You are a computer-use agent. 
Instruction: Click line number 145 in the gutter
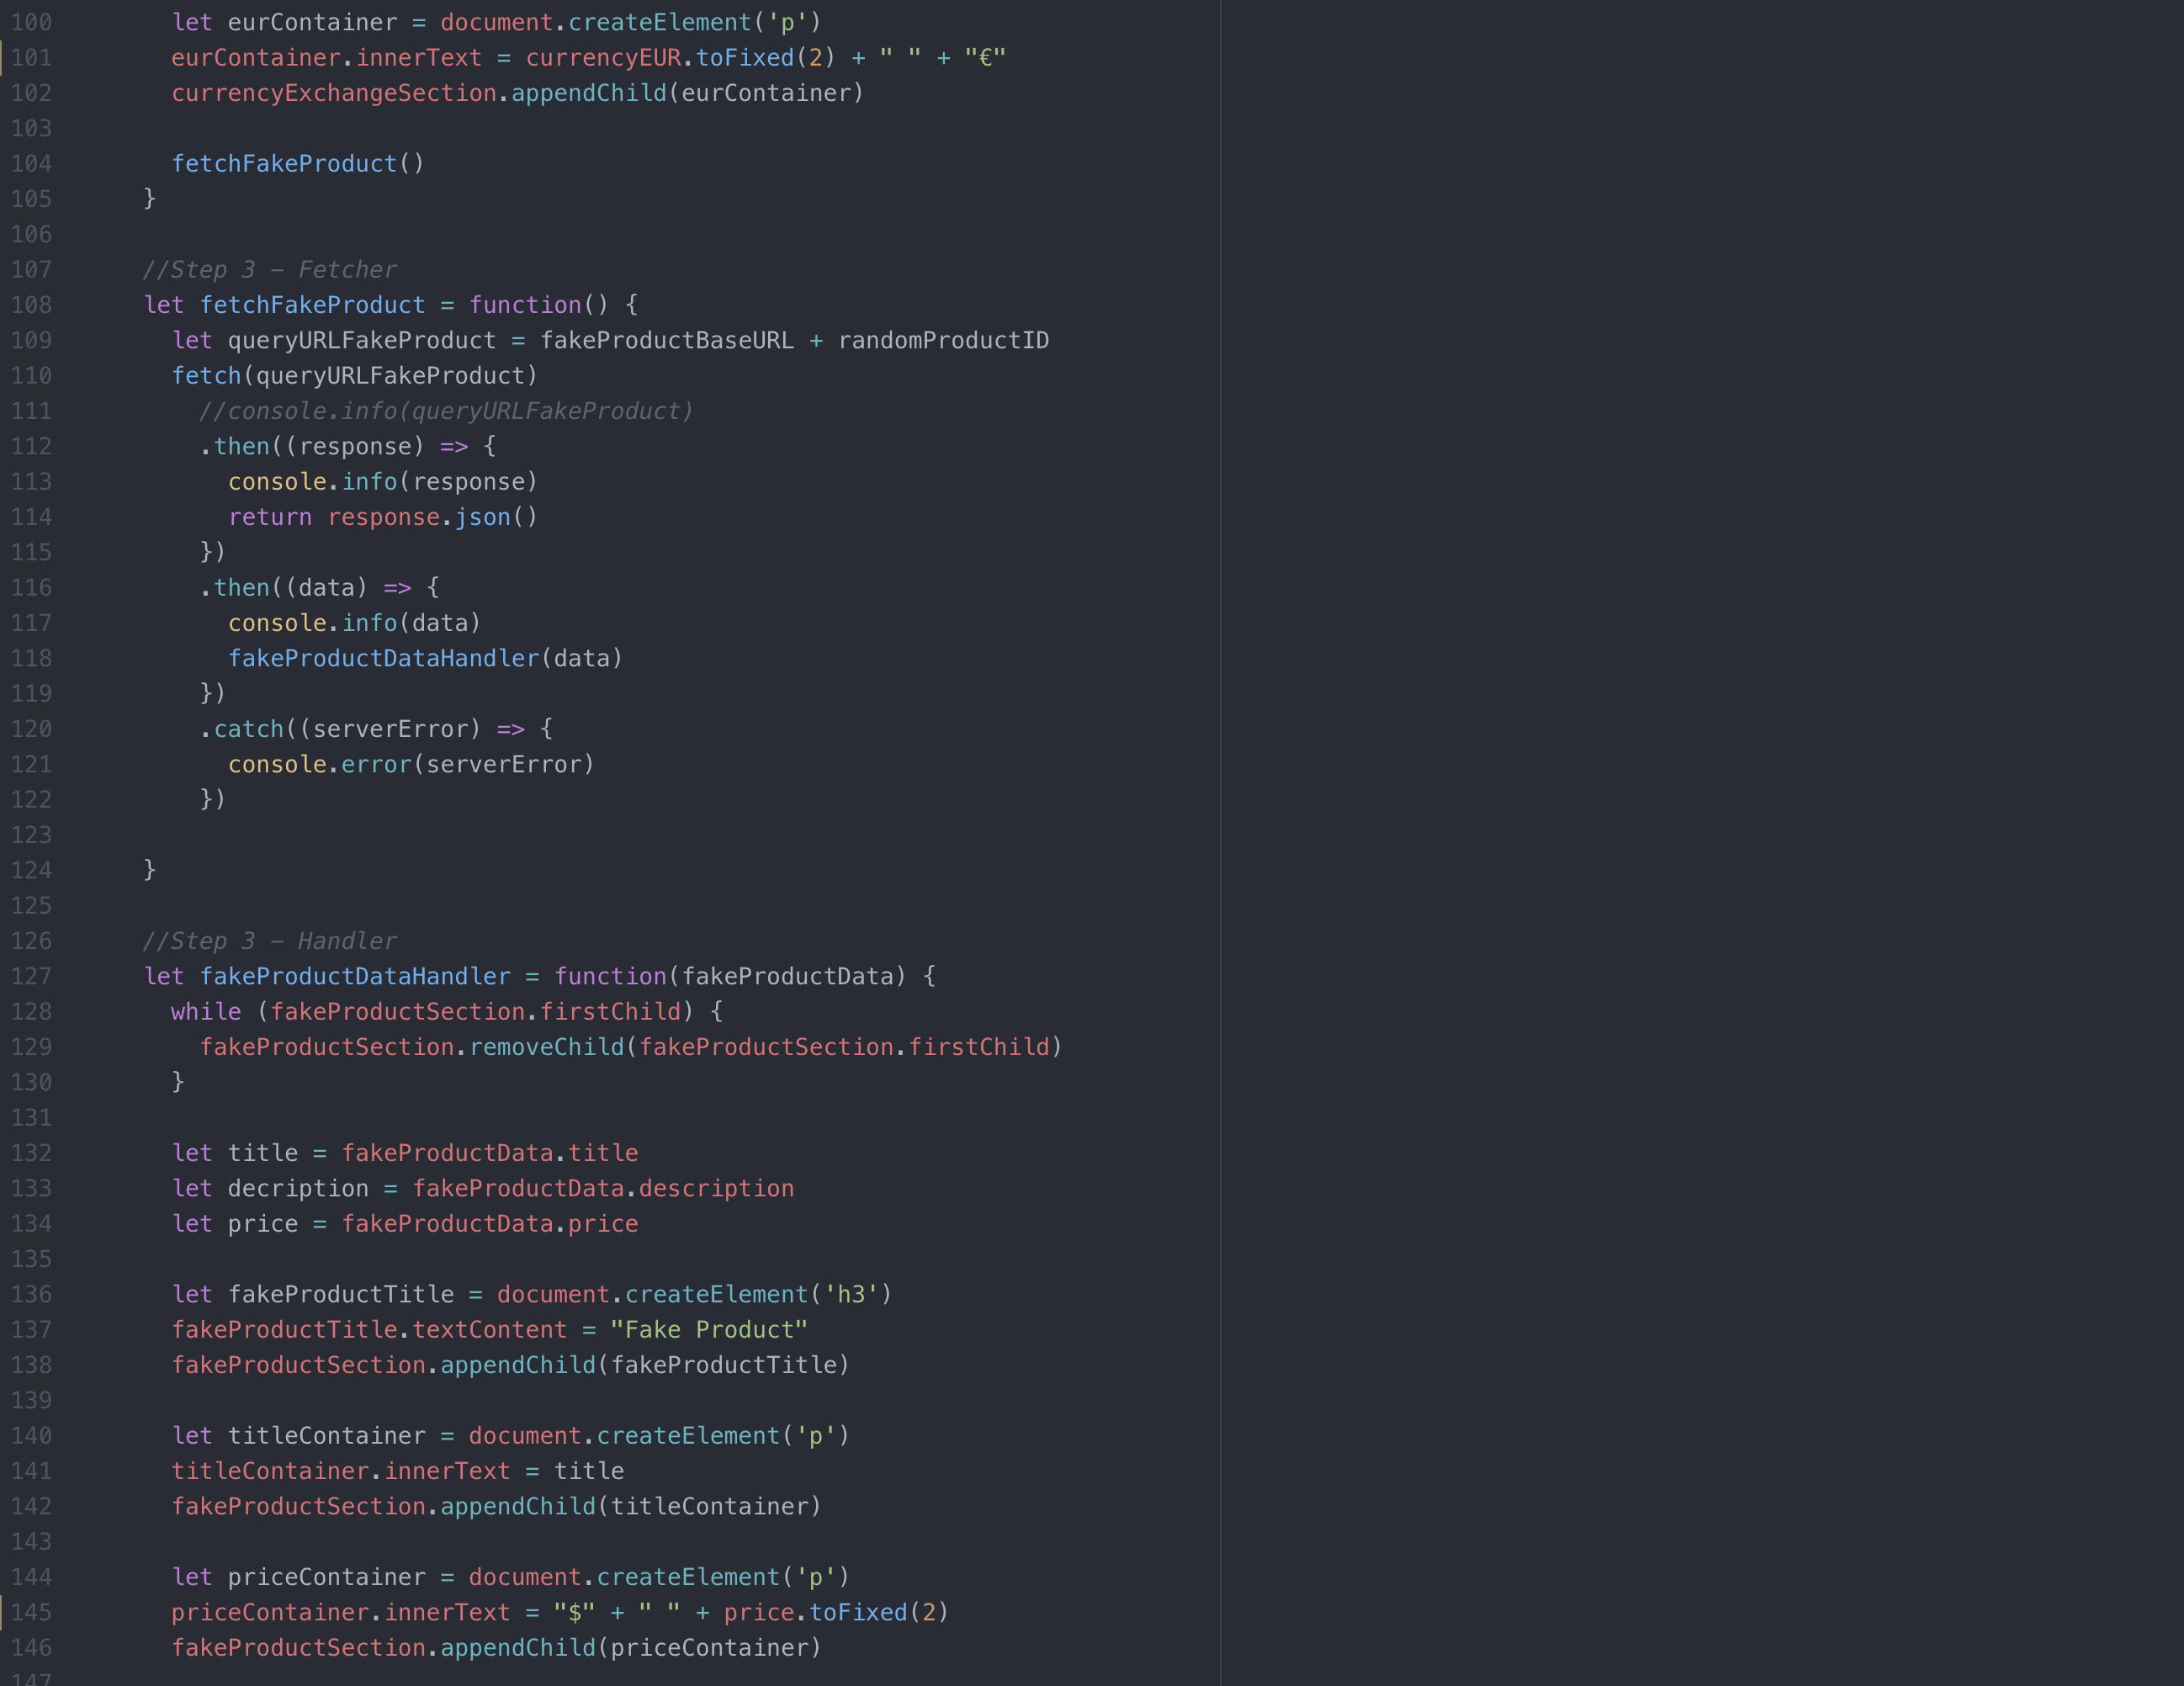[31, 1612]
